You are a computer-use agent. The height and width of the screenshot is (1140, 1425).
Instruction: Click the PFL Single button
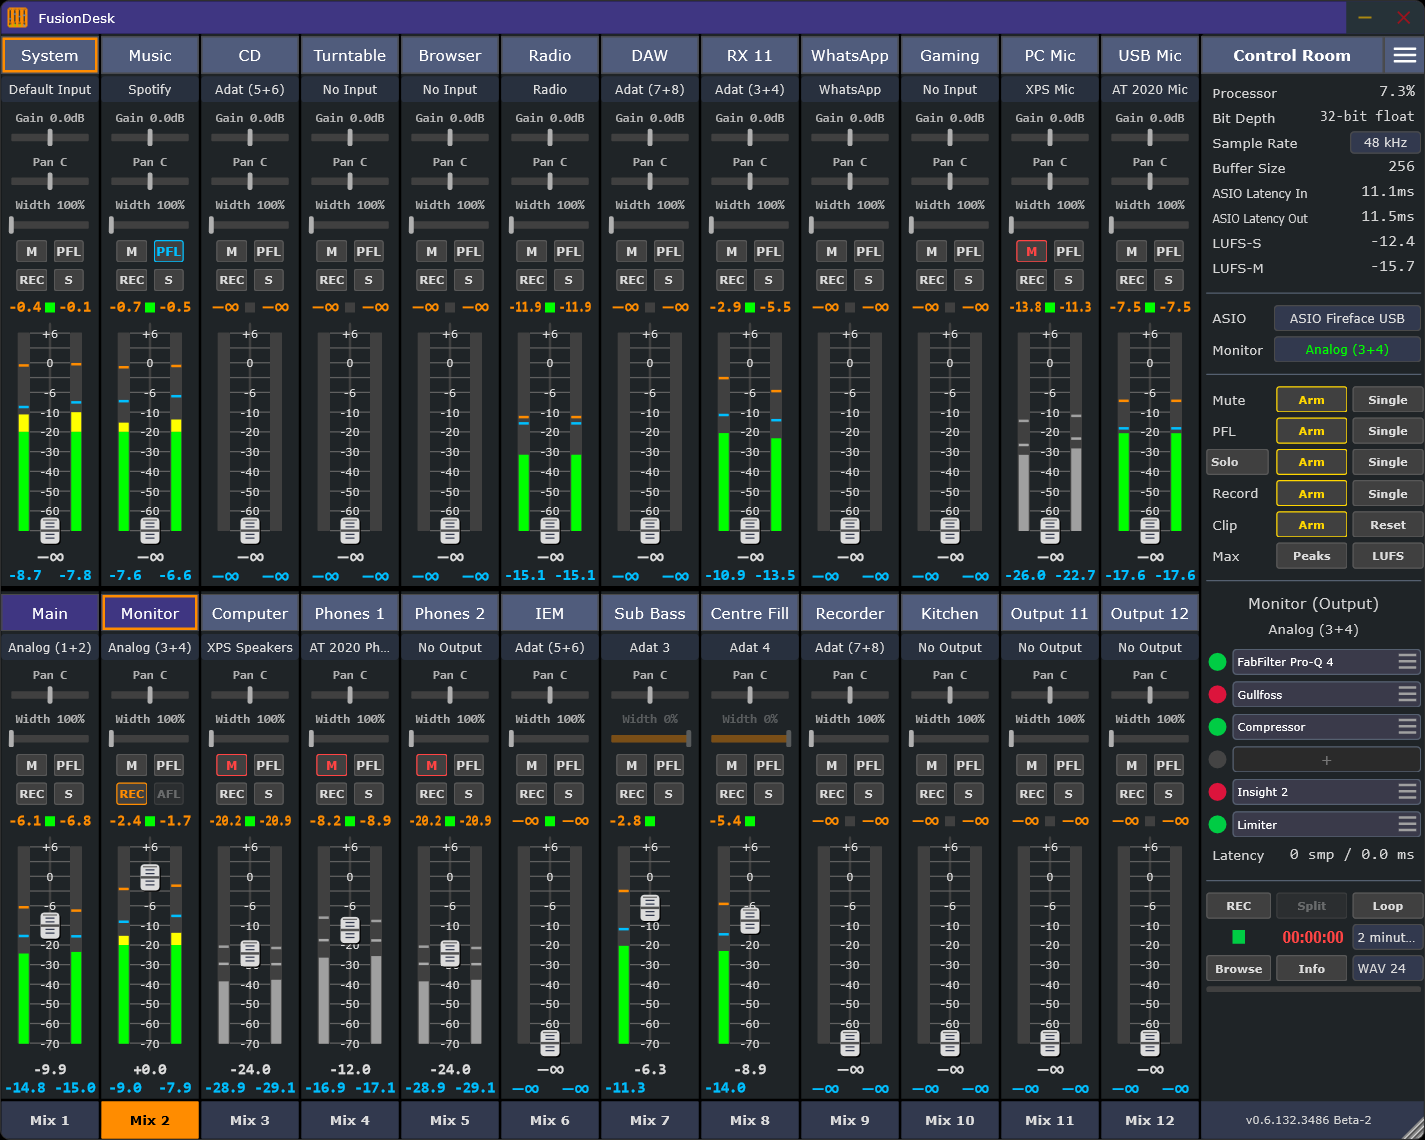1387,431
